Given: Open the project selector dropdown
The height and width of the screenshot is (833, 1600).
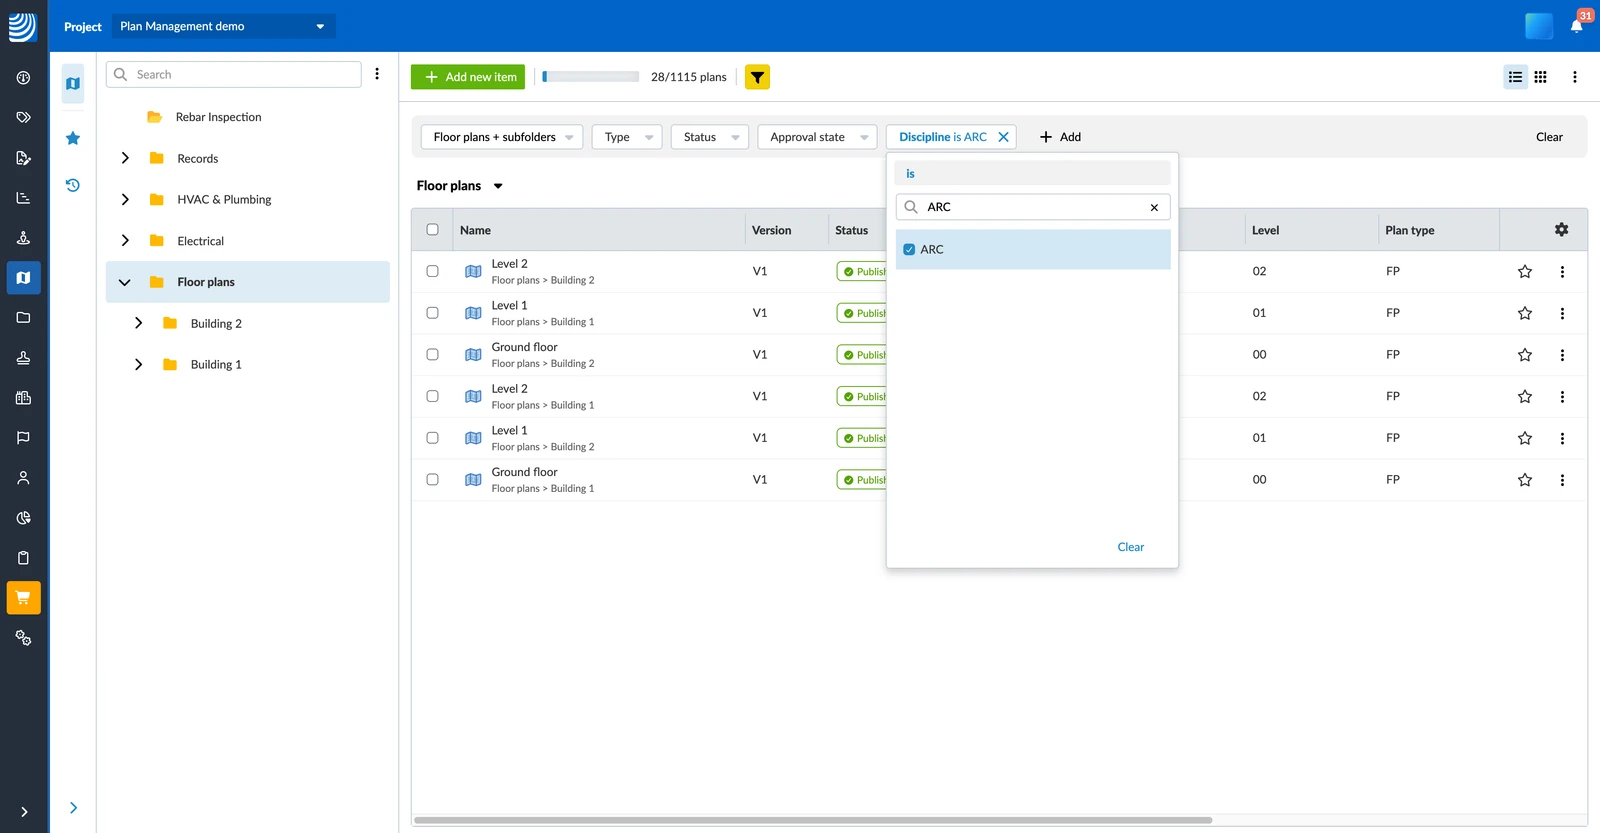Looking at the screenshot, I should 223,26.
